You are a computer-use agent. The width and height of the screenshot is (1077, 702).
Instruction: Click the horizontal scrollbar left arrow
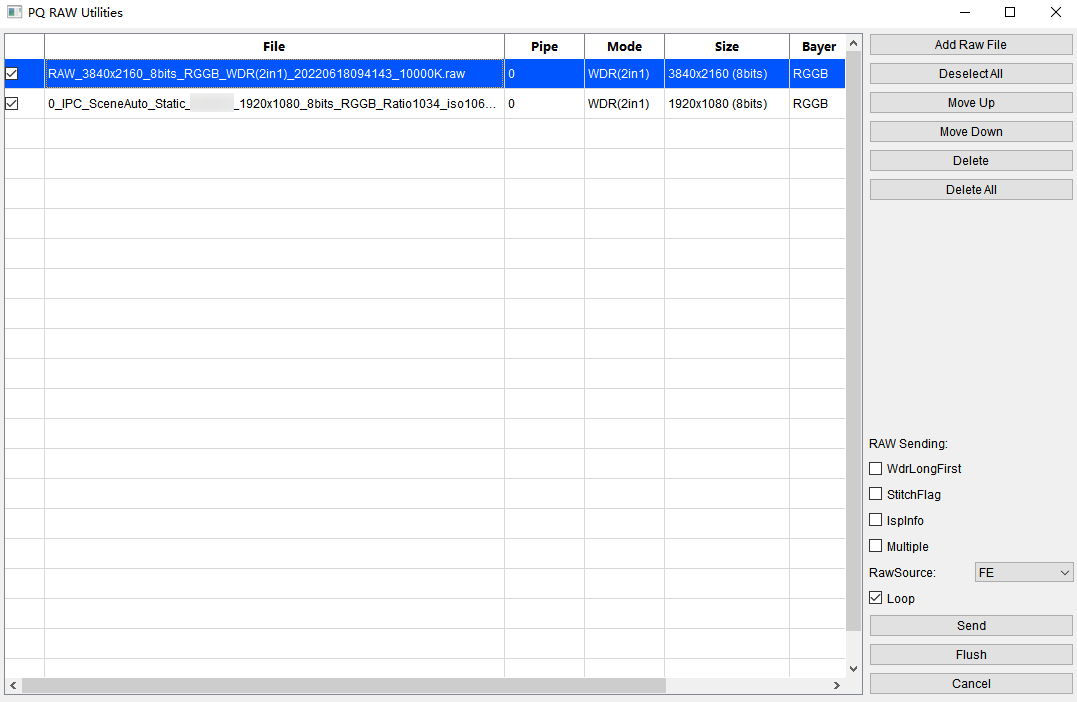click(13, 686)
